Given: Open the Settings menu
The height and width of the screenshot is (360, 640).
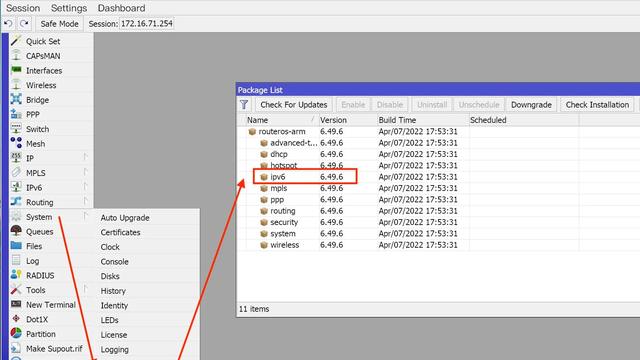Looking at the screenshot, I should tap(69, 8).
